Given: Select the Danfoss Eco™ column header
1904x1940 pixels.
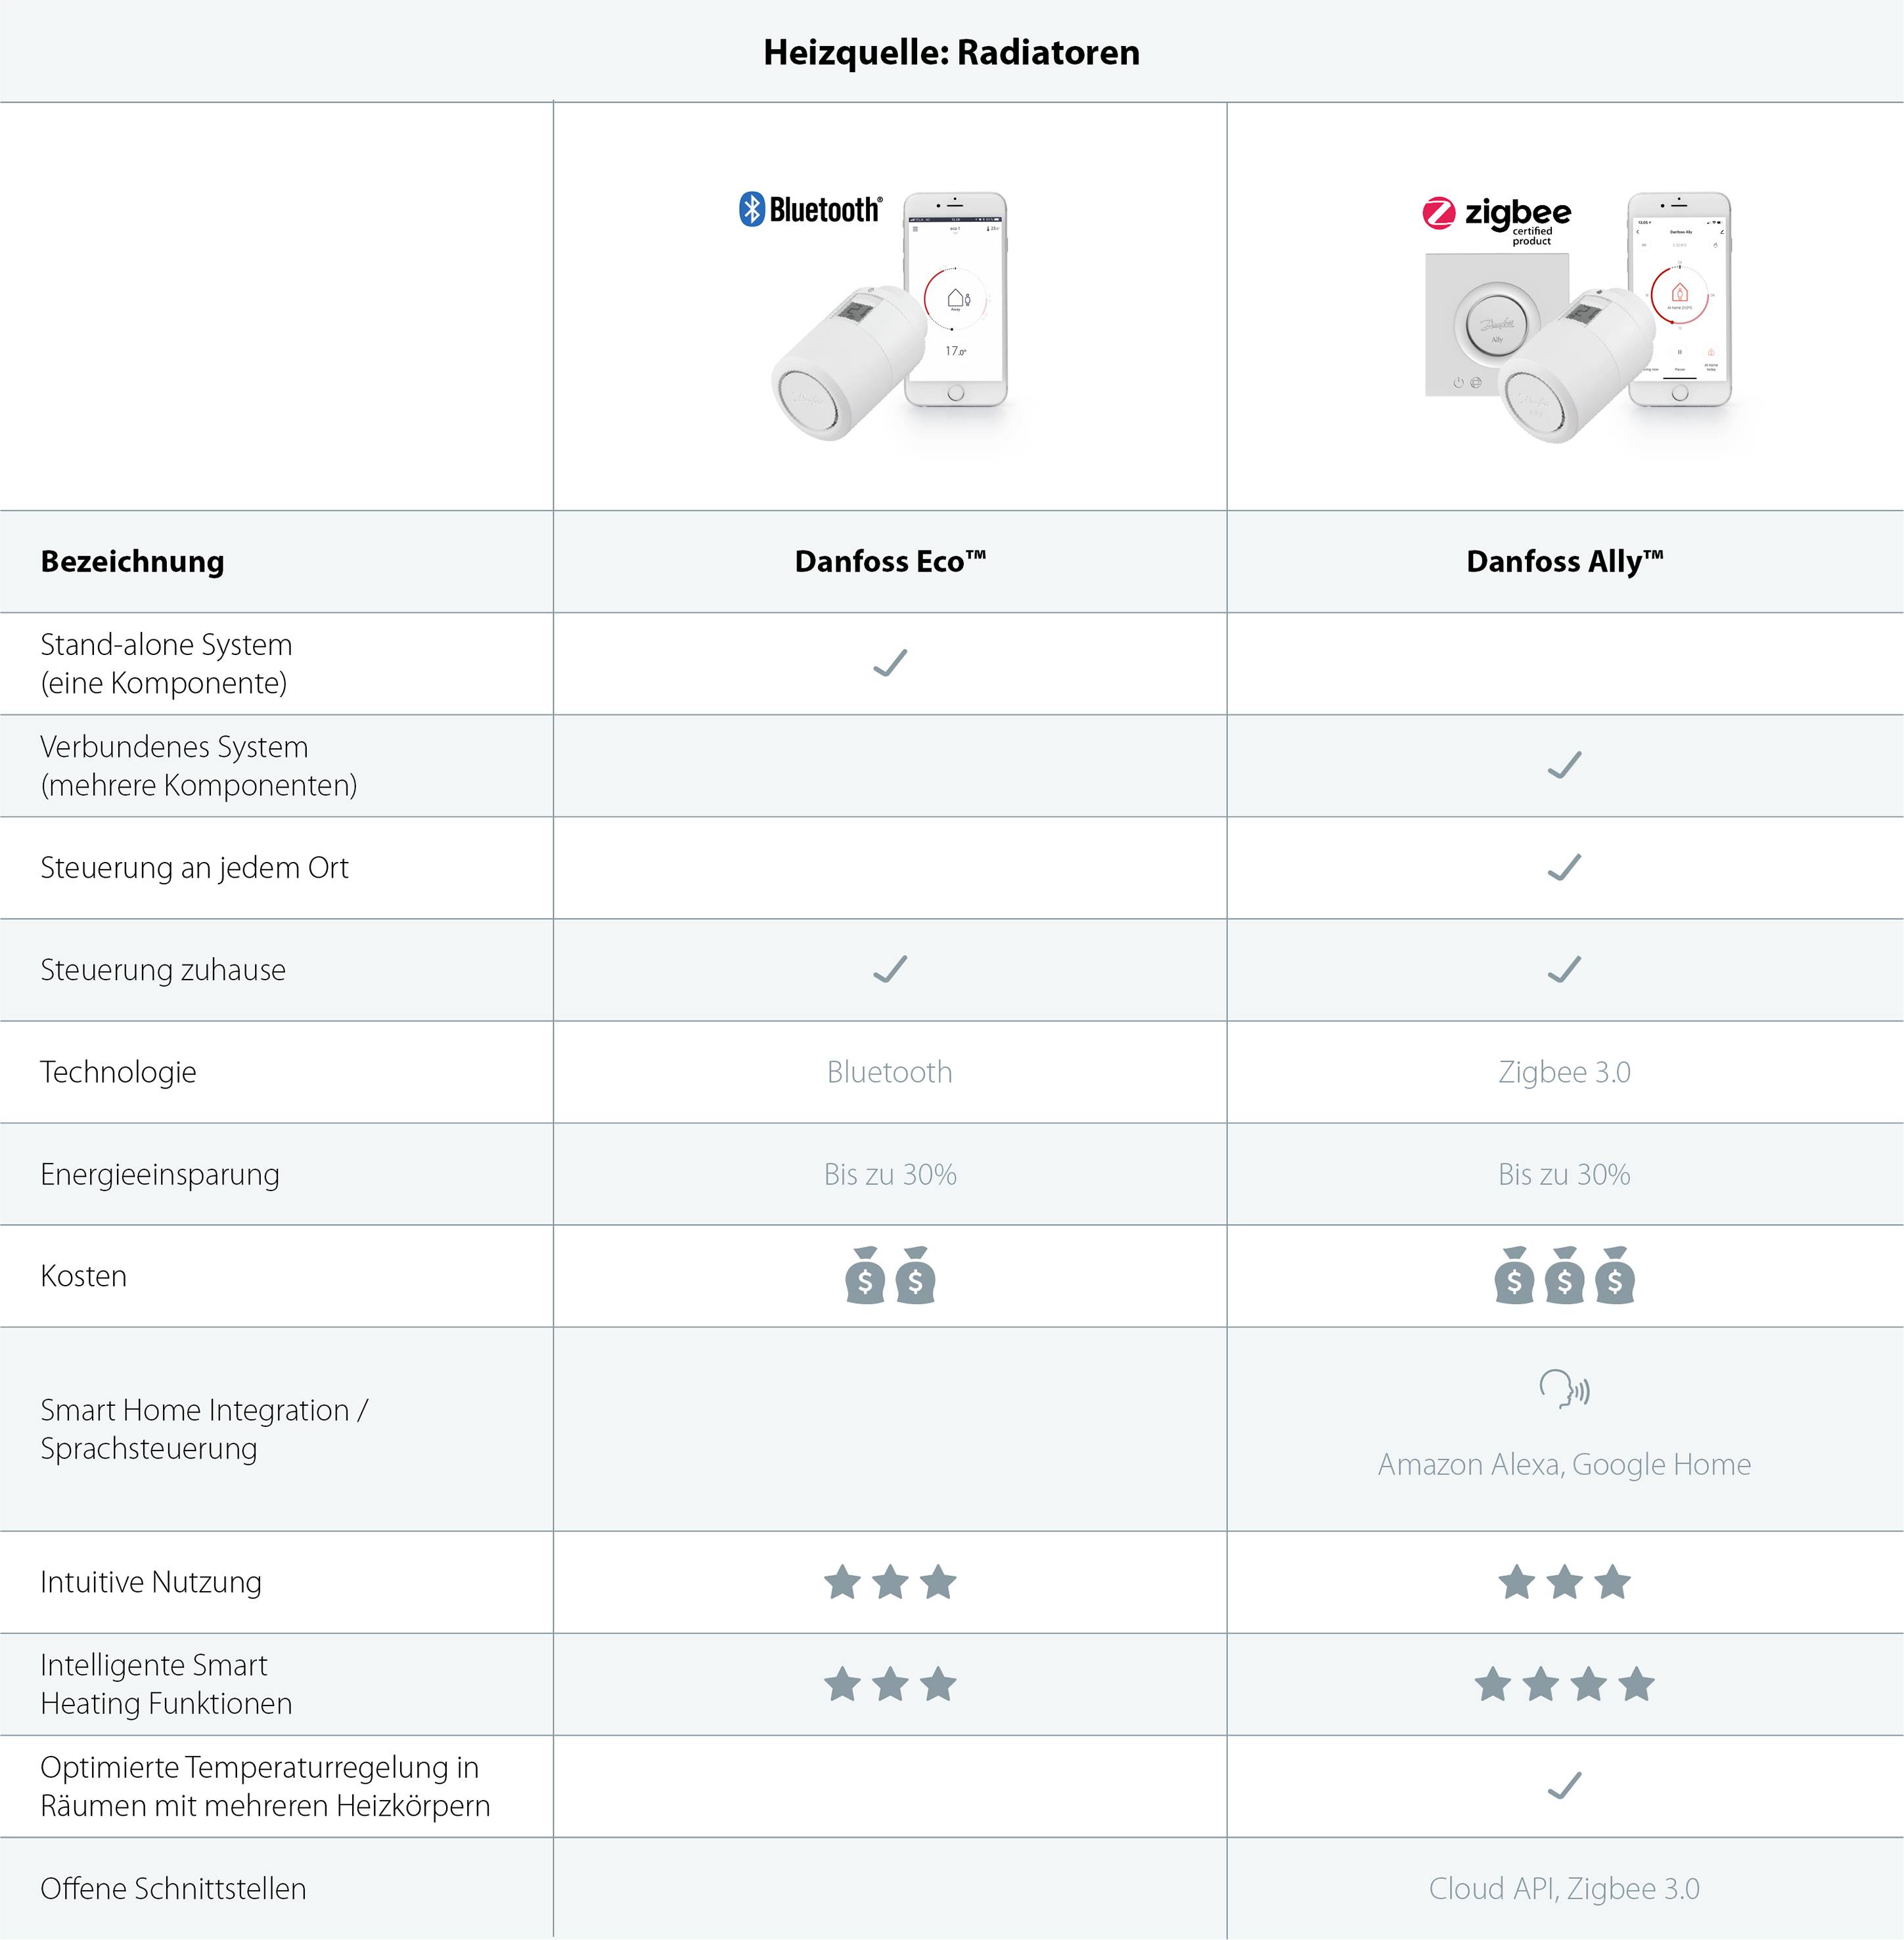Looking at the screenshot, I should click(x=890, y=562).
